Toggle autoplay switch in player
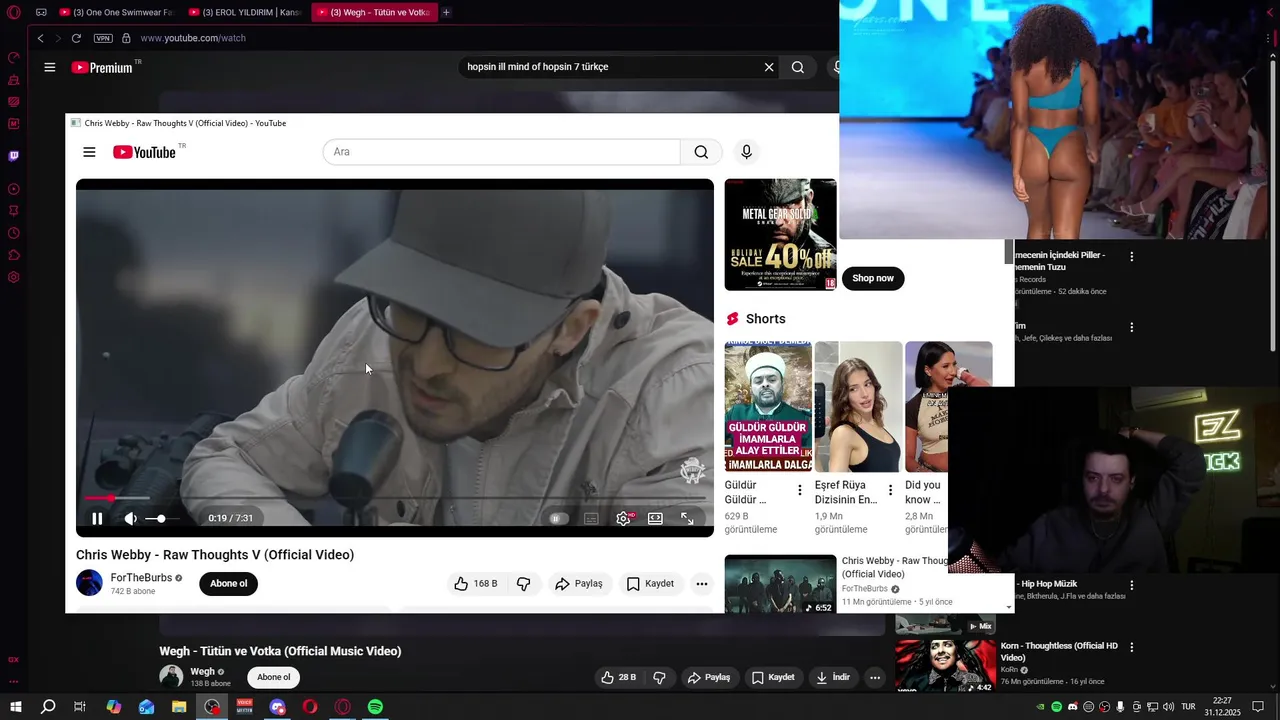 [x=559, y=518]
